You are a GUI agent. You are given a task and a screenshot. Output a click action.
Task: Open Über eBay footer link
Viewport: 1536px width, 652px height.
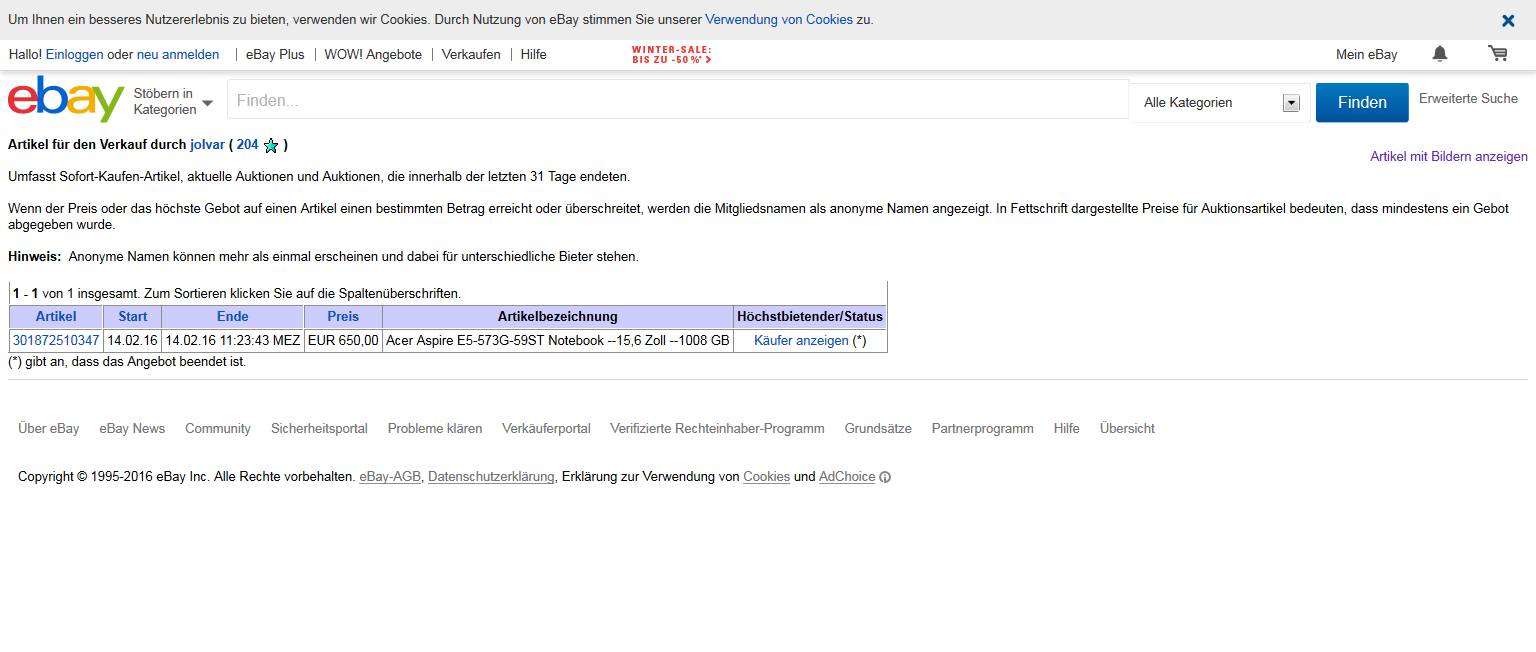pyautogui.click(x=49, y=429)
